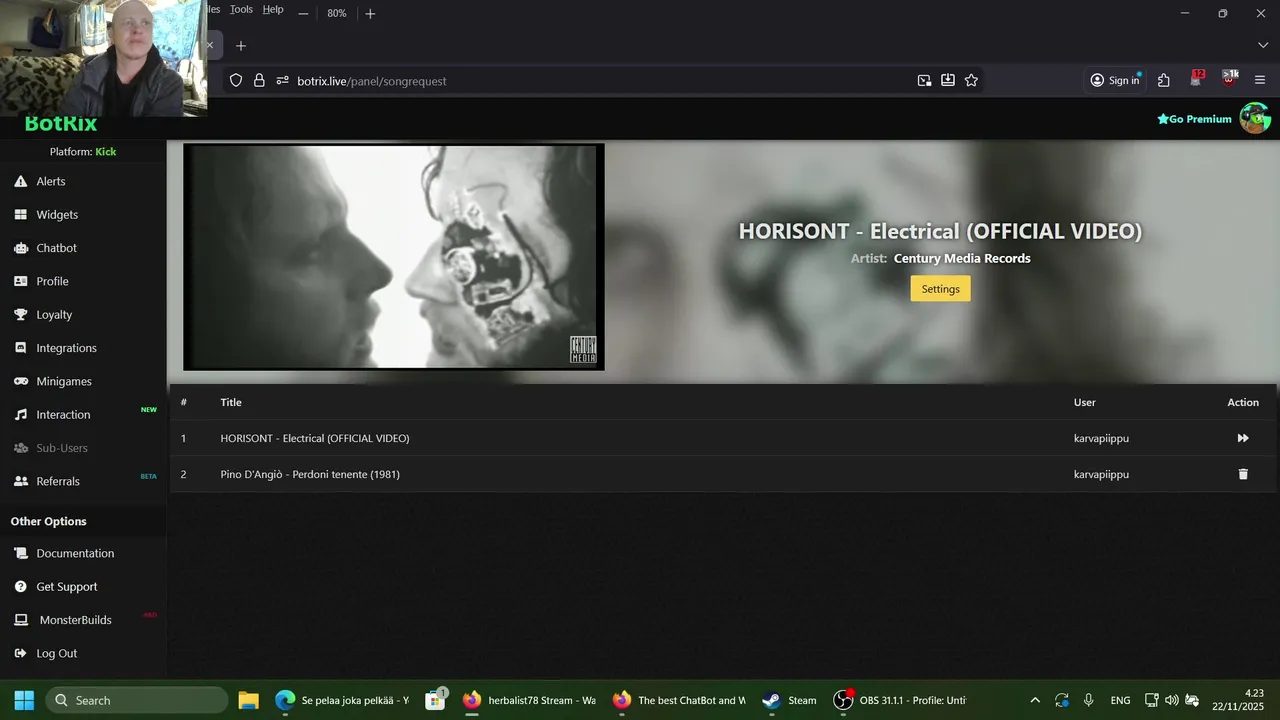Open the site permissions icon
This screenshot has width=1280, height=720.
[x=282, y=81]
